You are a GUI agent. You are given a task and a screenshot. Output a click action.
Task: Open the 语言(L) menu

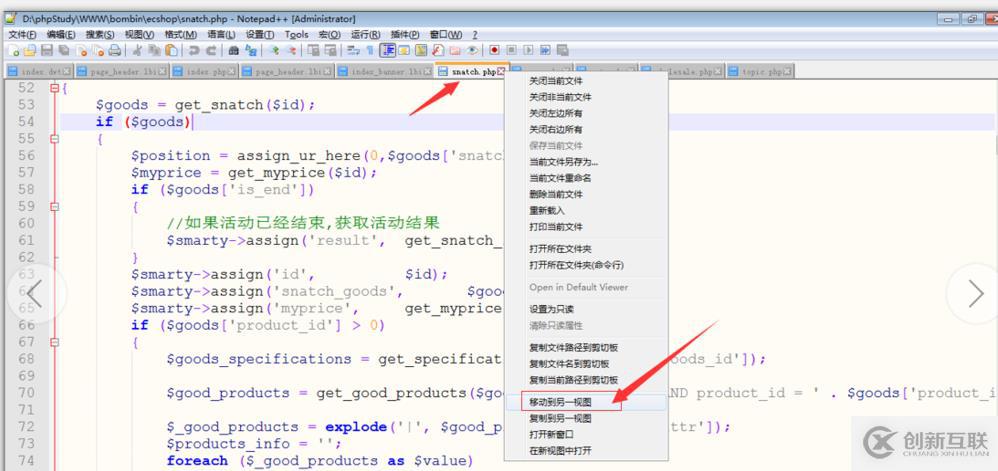pos(221,34)
